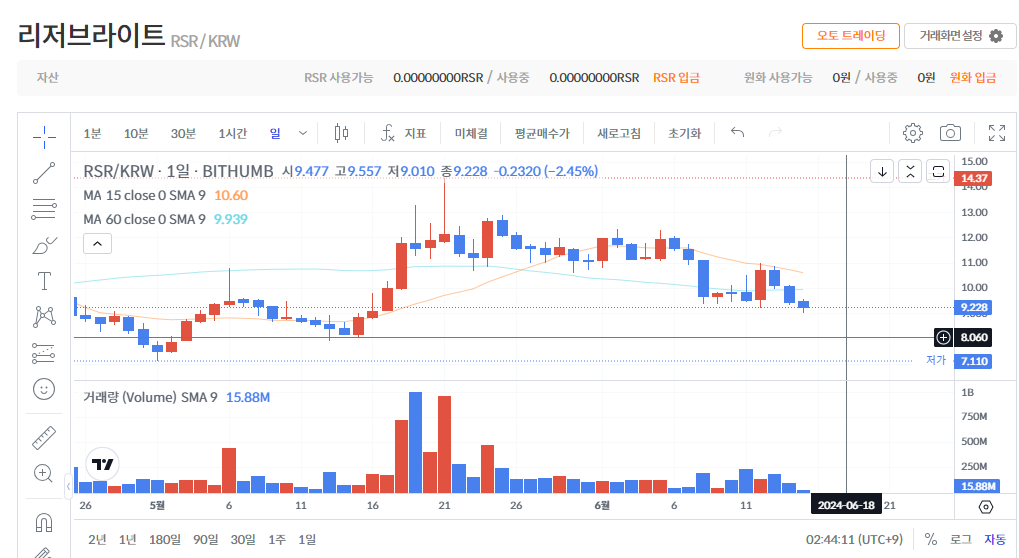Viewport: 1019px width, 558px height.
Task: Click the RSR/KRW · 1일 · BITHUMB title
Action: coord(178,171)
